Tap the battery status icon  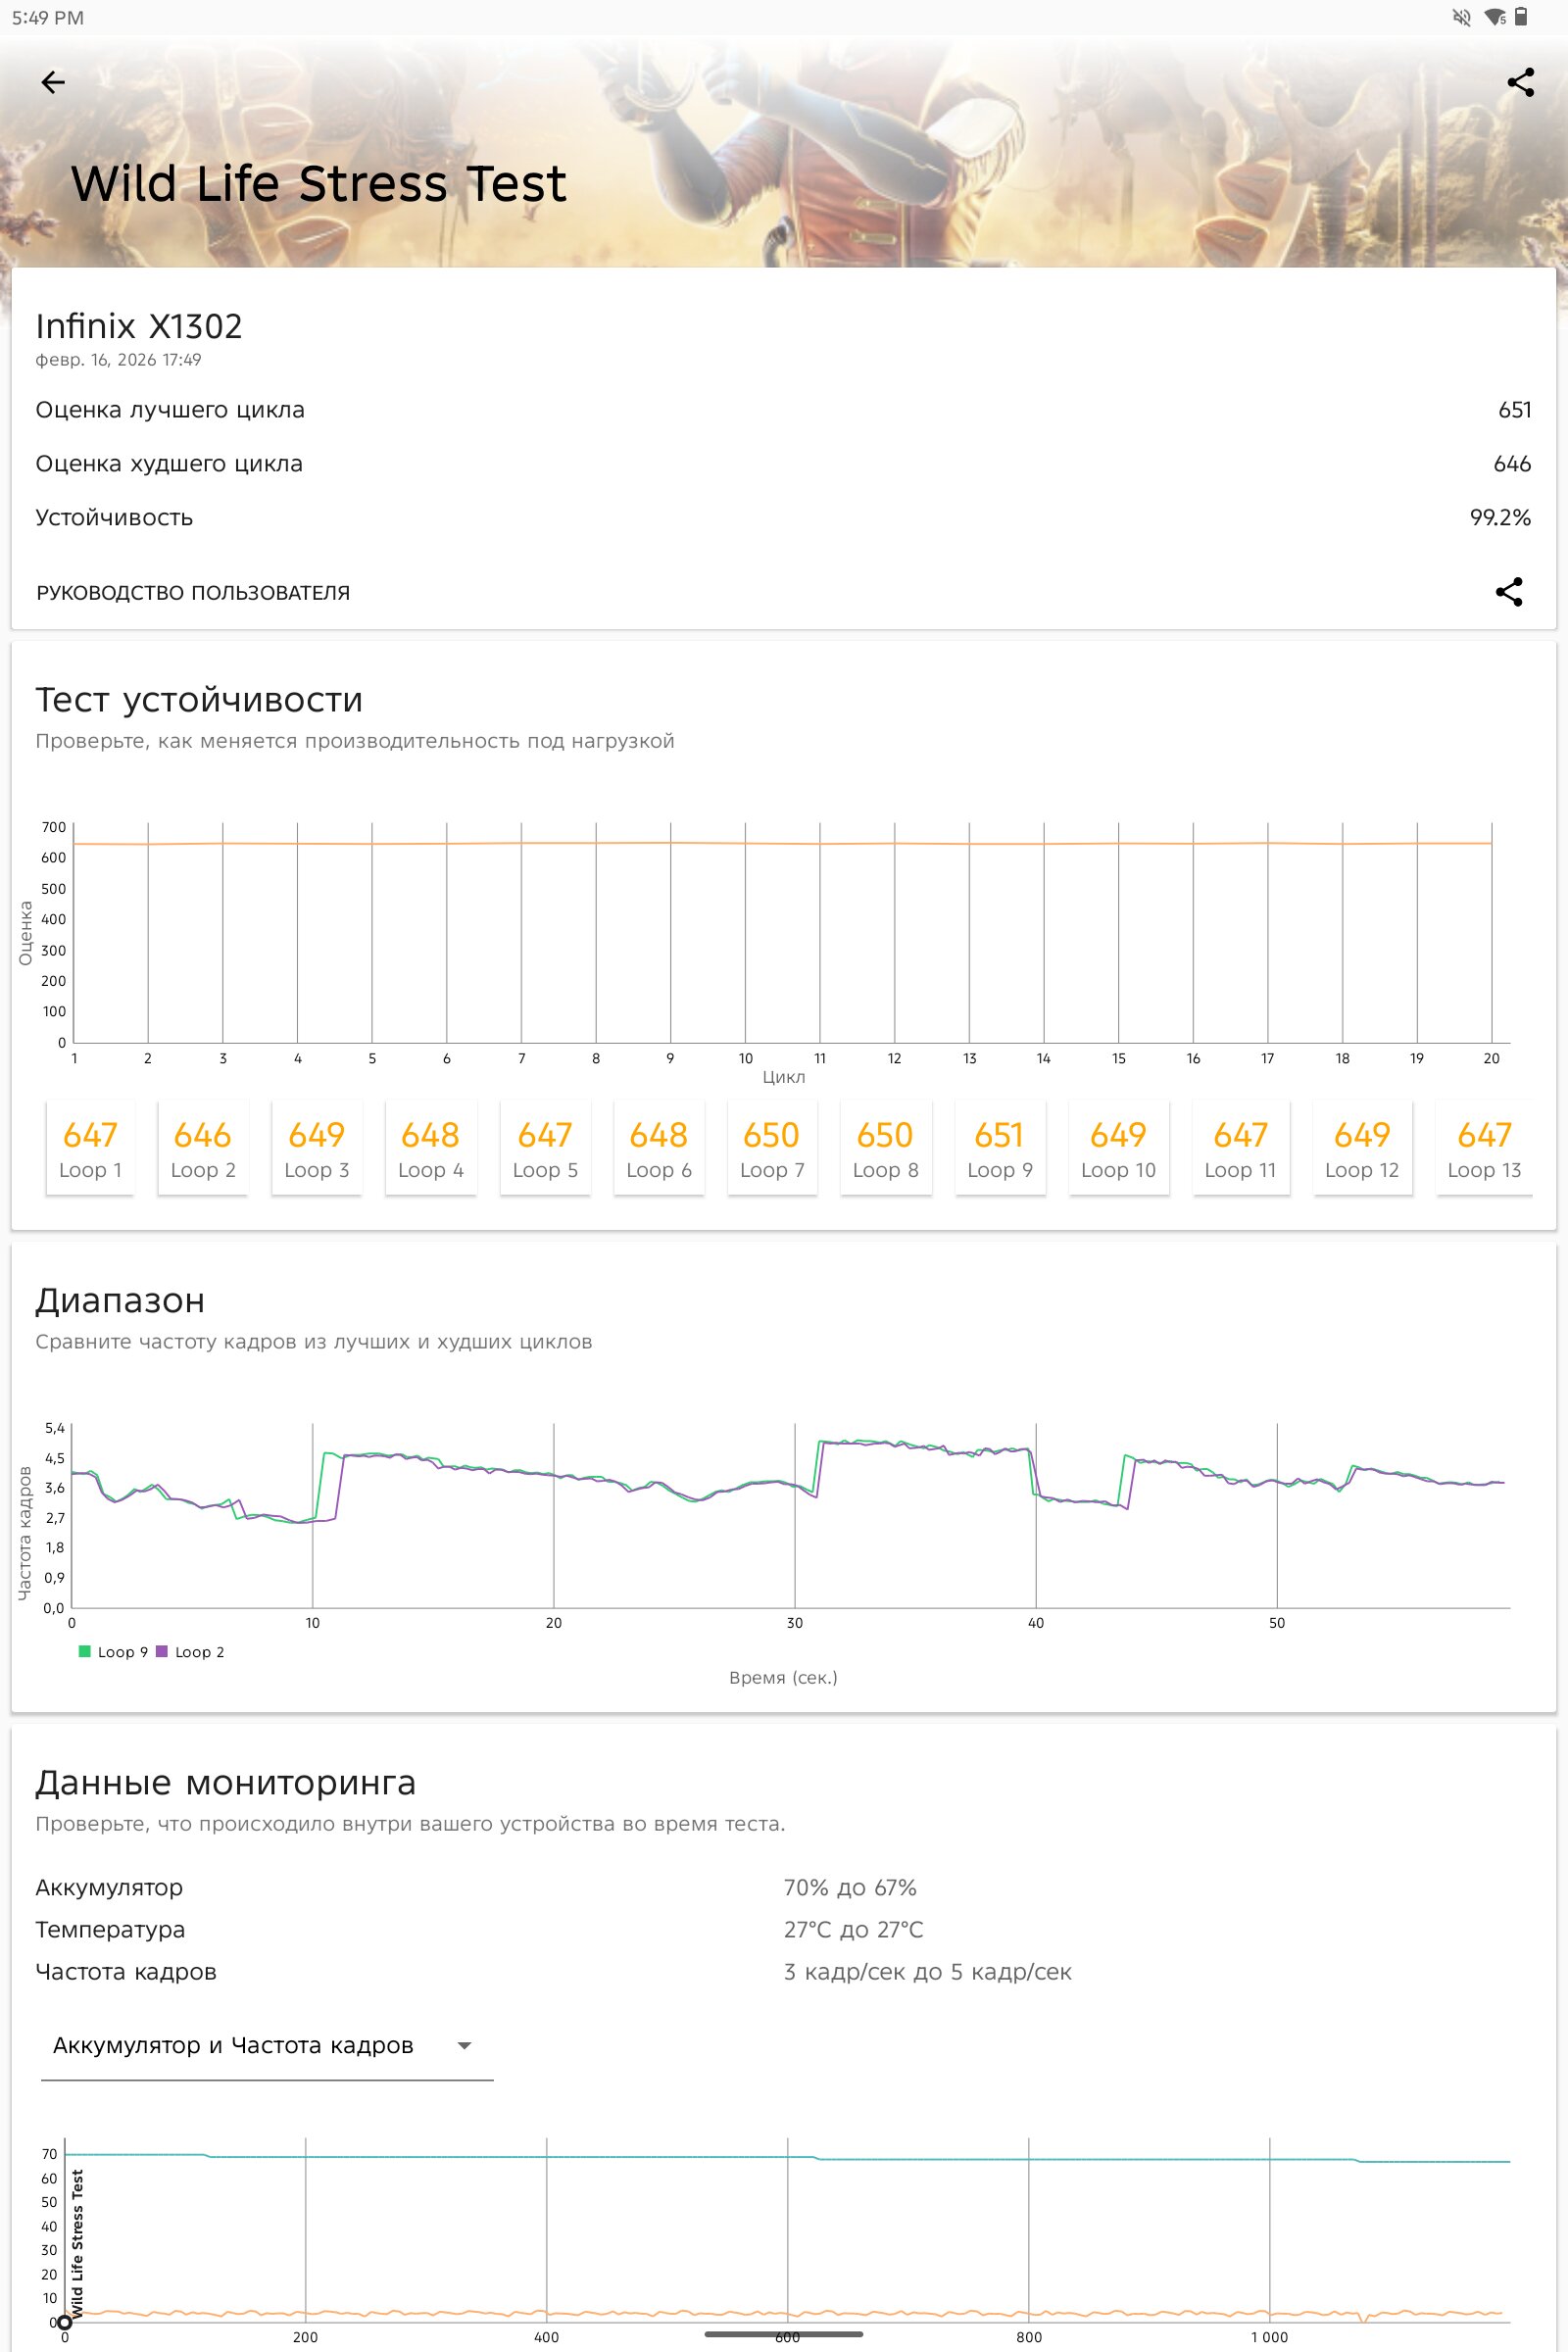tap(1521, 17)
